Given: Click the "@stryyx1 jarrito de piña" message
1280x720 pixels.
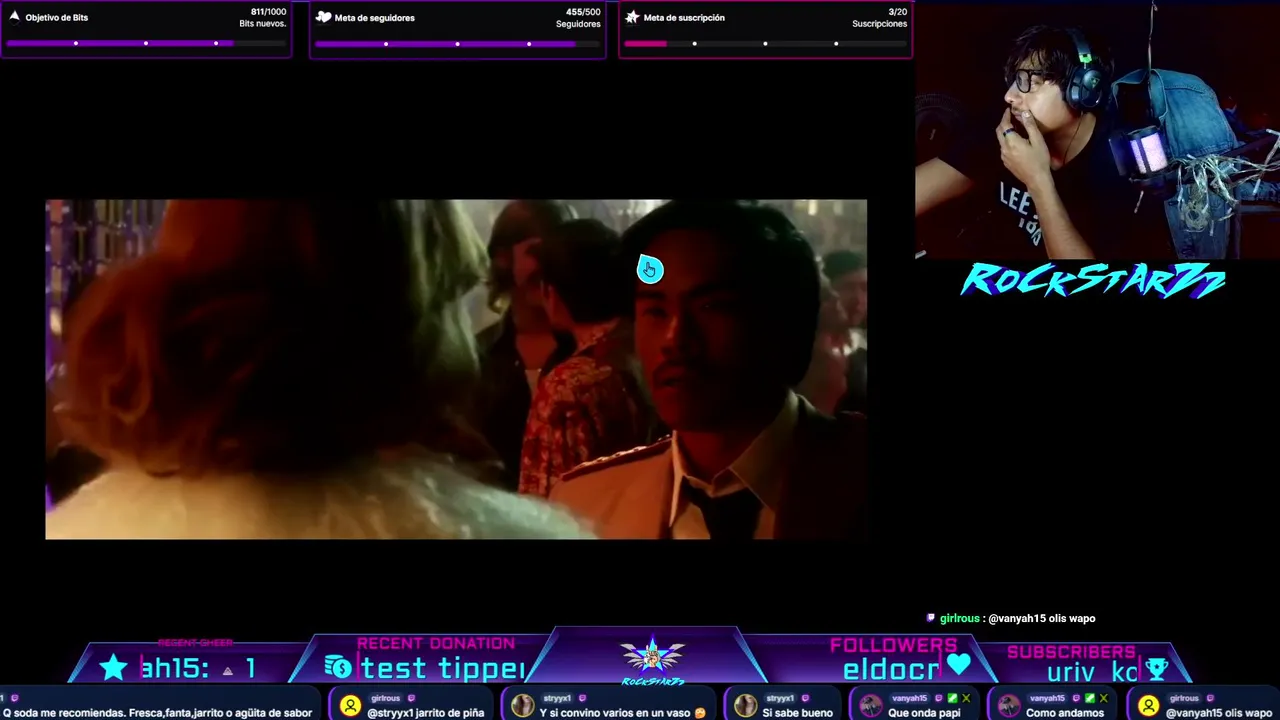Looking at the screenshot, I should pyautogui.click(x=425, y=713).
